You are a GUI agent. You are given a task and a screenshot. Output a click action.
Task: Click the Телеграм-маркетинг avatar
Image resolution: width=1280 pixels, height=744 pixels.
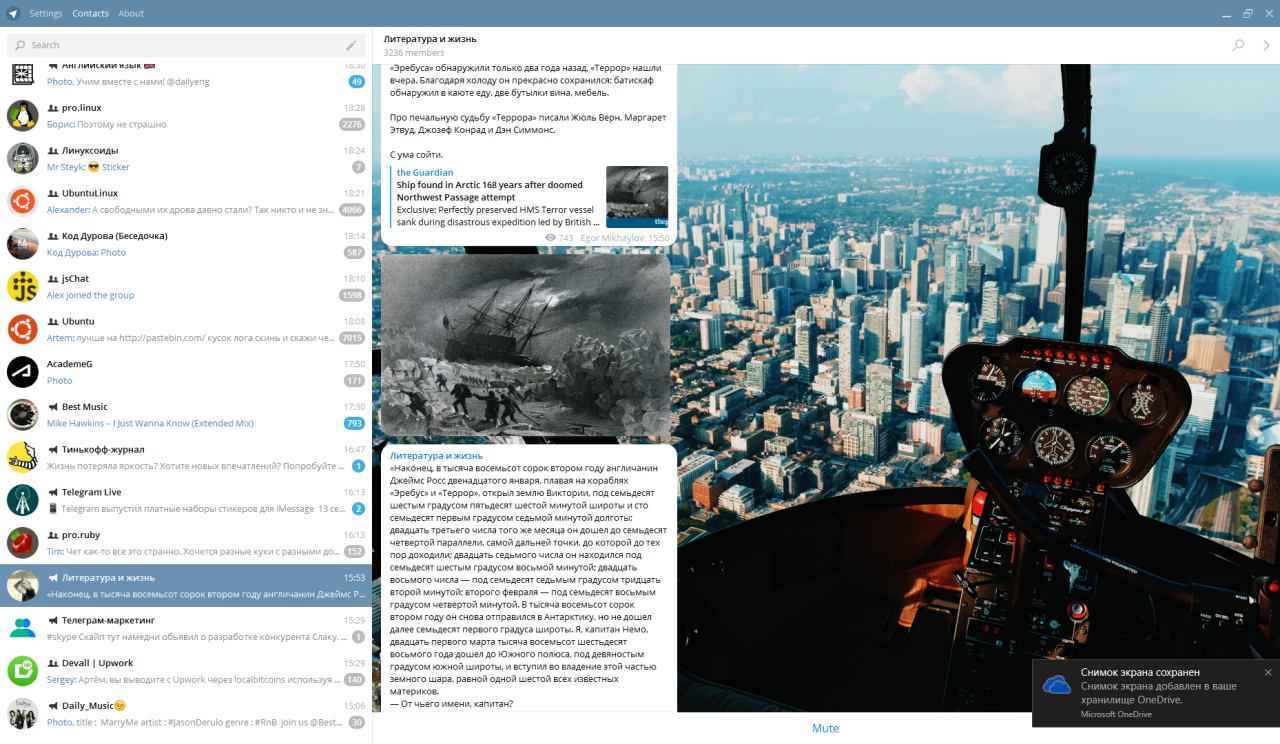[x=22, y=629]
